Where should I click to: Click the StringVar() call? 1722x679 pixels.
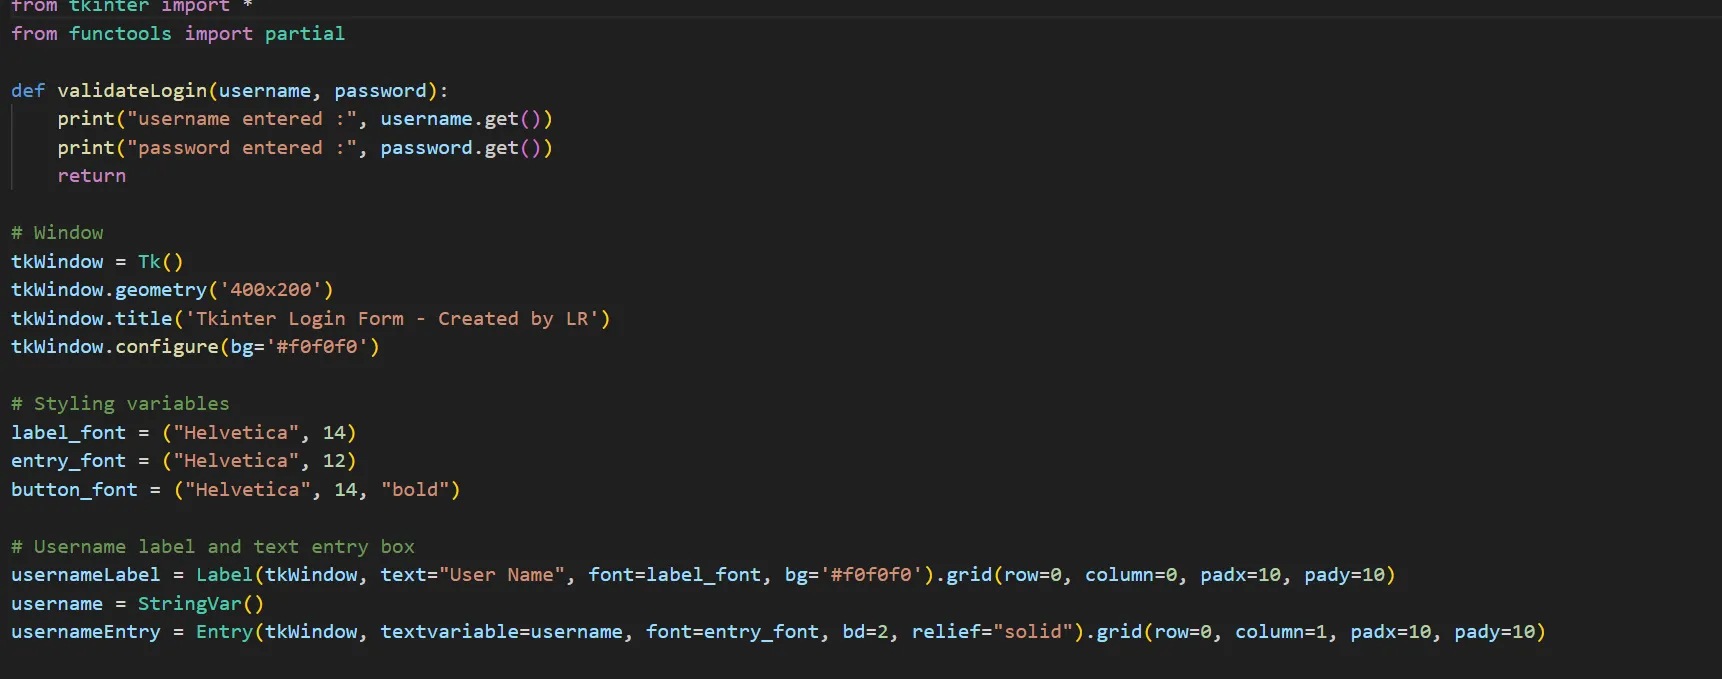pos(200,604)
